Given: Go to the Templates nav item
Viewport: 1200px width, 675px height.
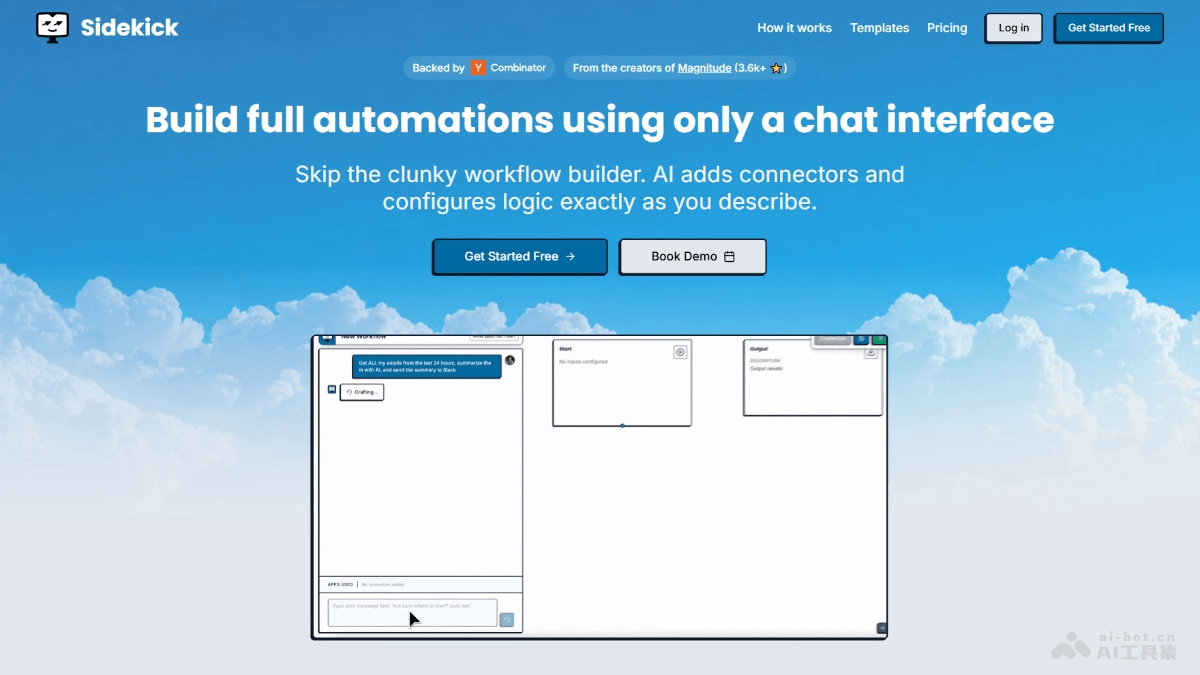Looking at the screenshot, I should (879, 28).
